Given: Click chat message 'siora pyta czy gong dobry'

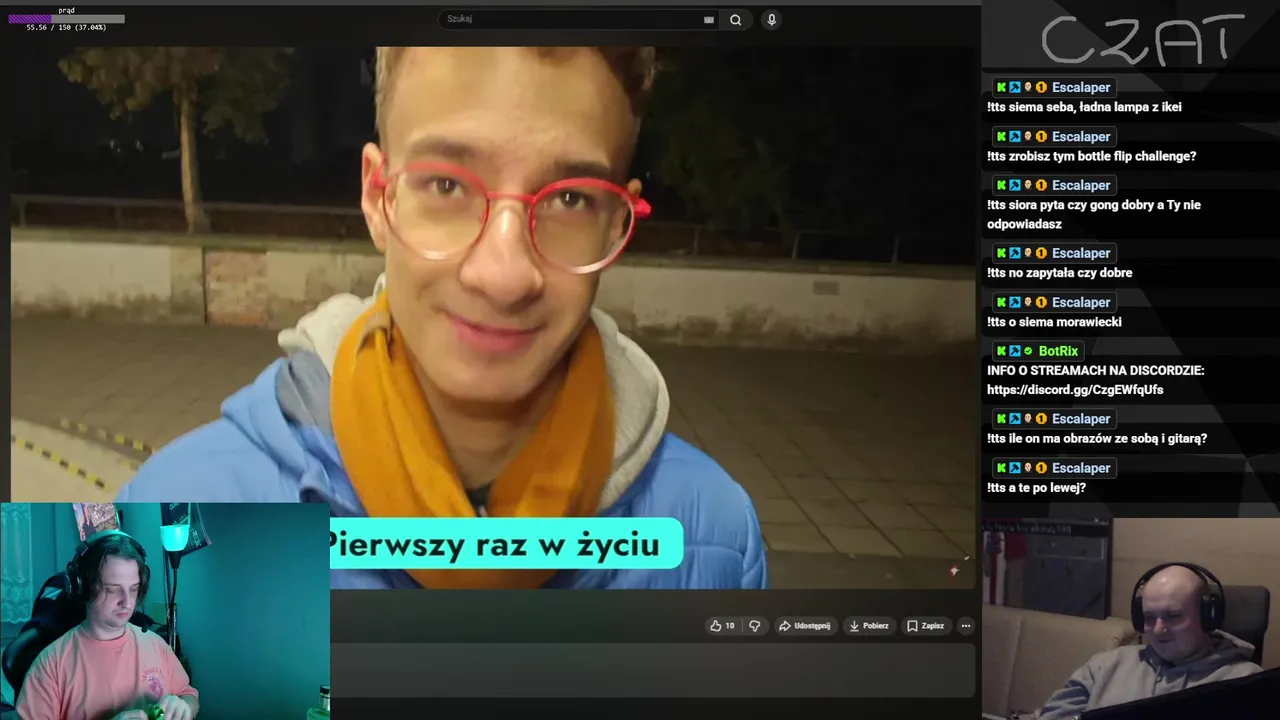Looking at the screenshot, I should coord(1094,214).
